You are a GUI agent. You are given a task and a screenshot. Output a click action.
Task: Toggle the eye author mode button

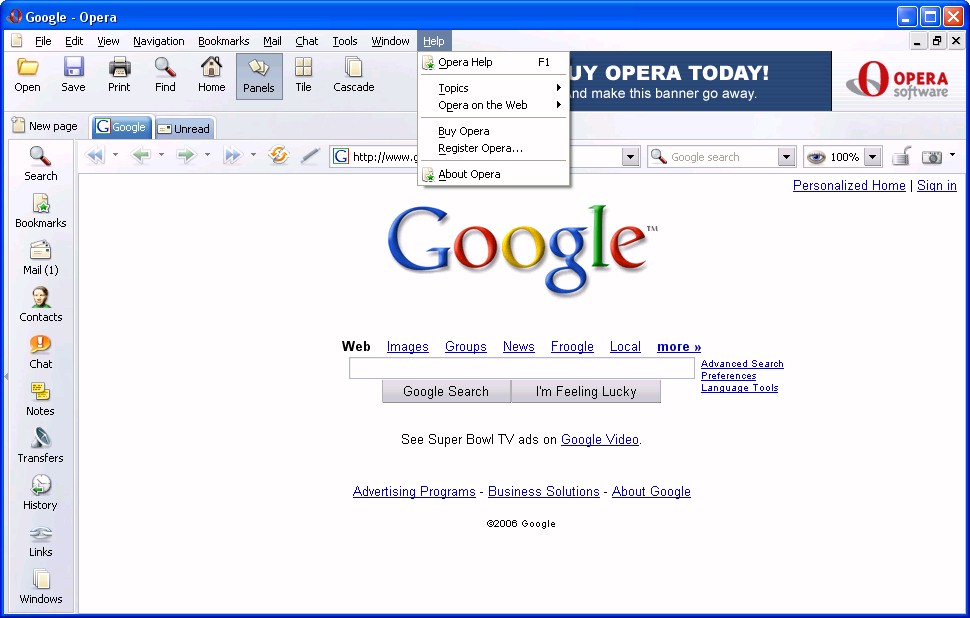point(816,157)
